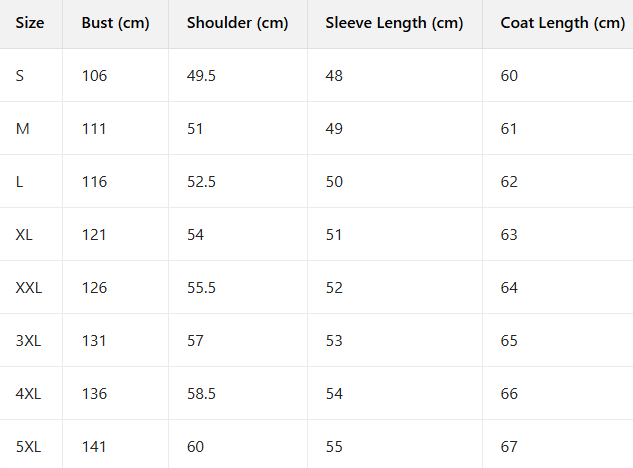633x468 pixels.
Task: Click the S size label cell
Action: 20,76
